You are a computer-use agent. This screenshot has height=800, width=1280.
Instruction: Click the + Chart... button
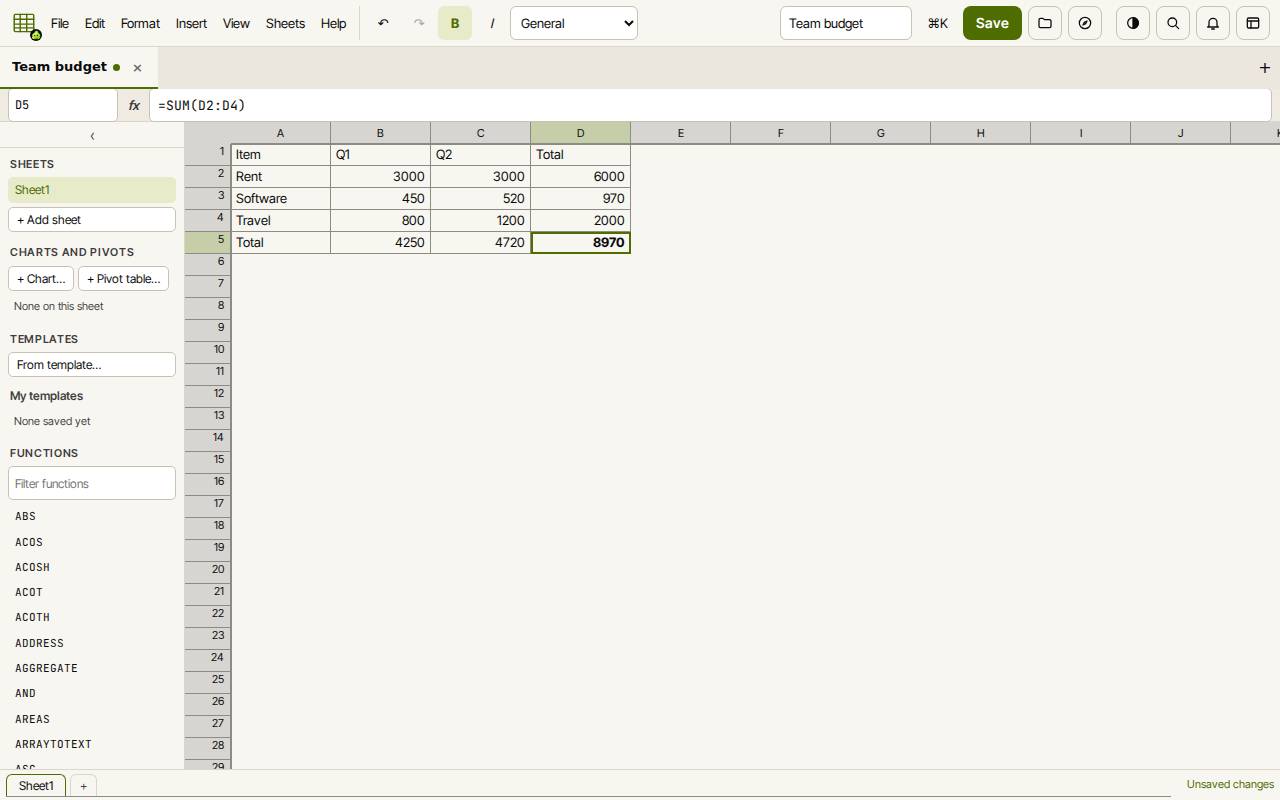[41, 279]
